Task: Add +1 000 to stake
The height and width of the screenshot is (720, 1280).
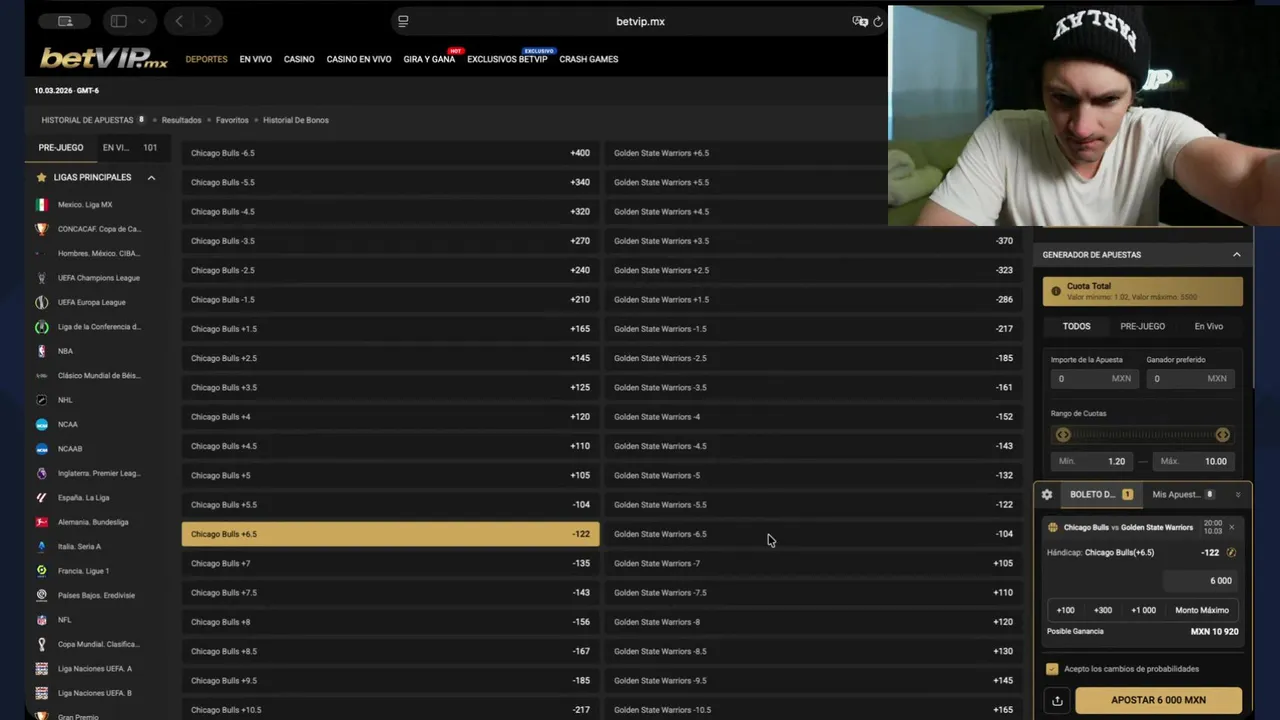Action: [1143, 610]
